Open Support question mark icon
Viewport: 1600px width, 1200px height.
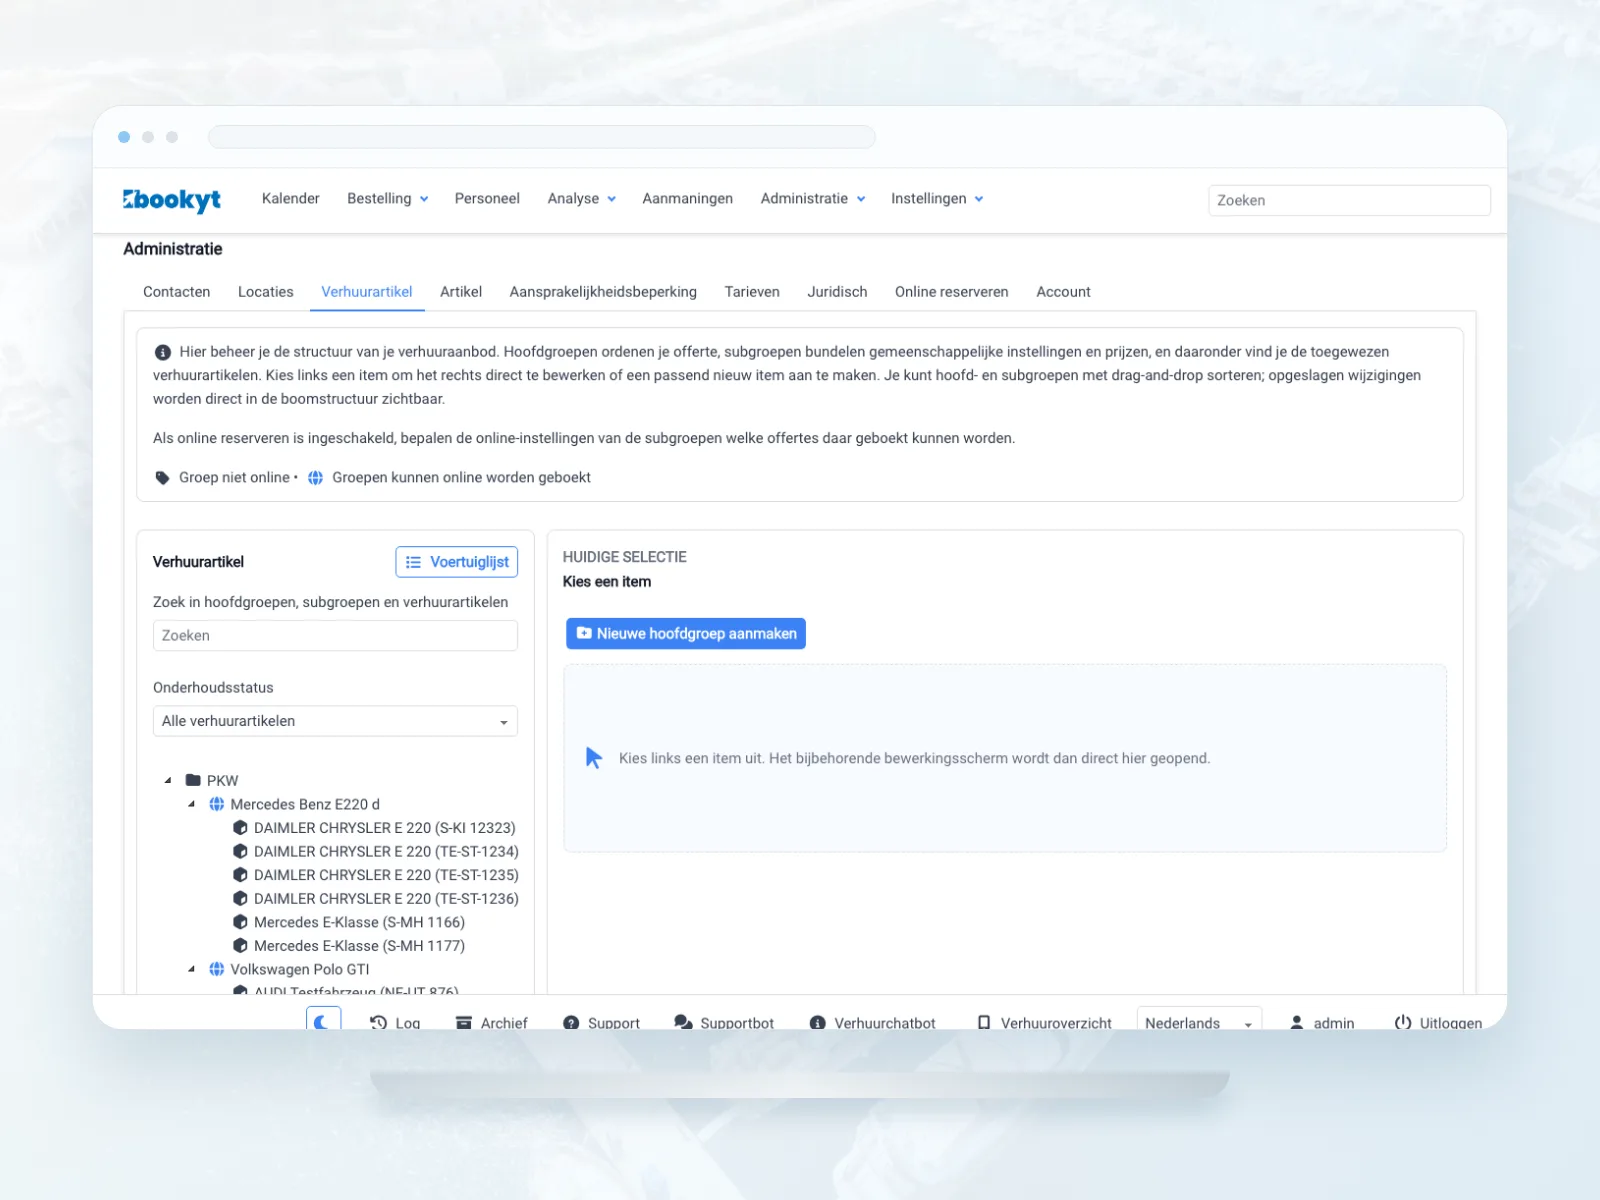pos(571,1023)
